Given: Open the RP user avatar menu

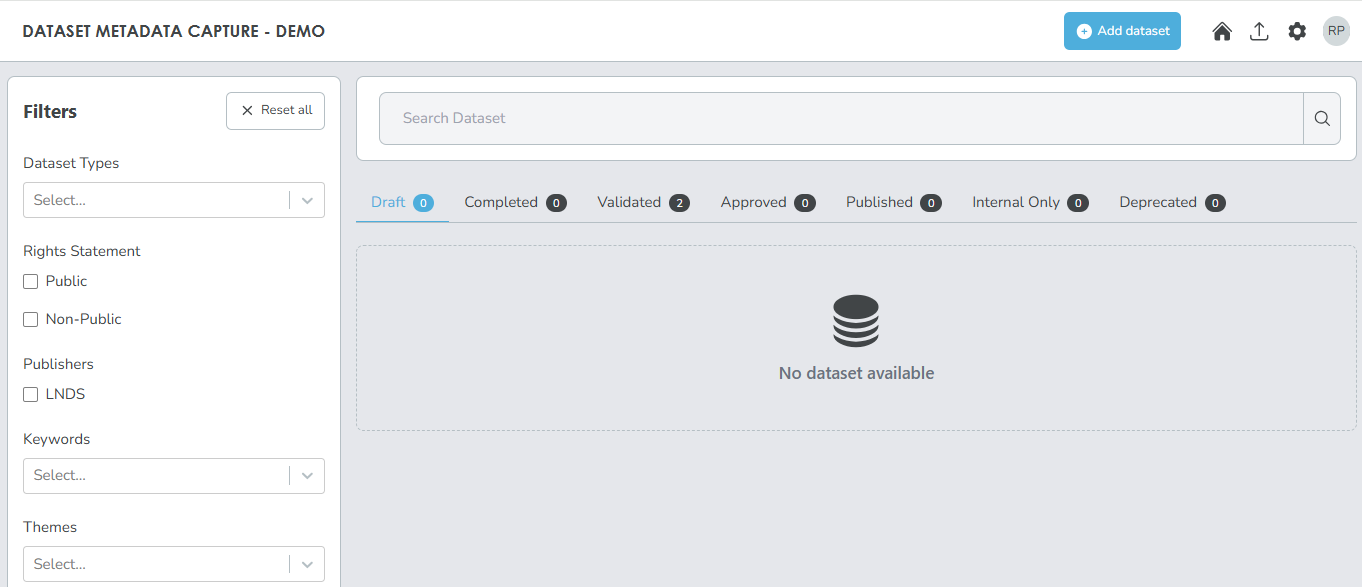Looking at the screenshot, I should [1336, 31].
